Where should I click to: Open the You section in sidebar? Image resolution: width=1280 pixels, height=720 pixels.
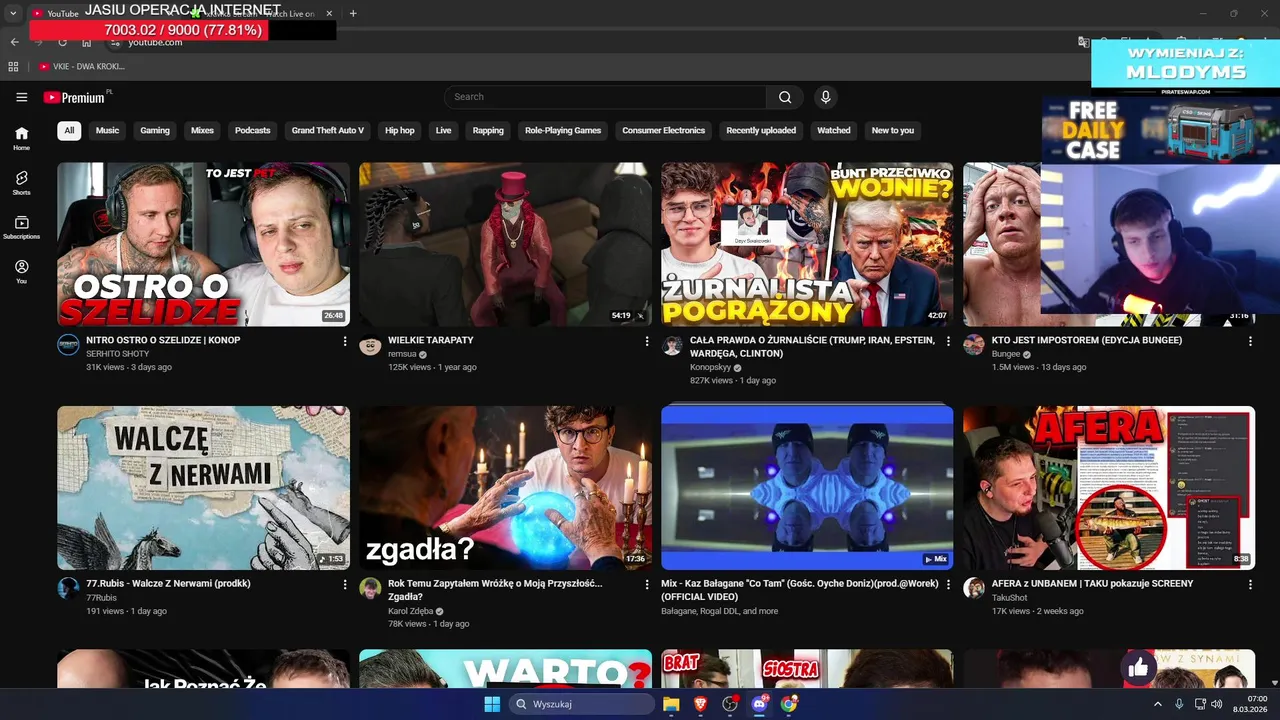(21, 271)
